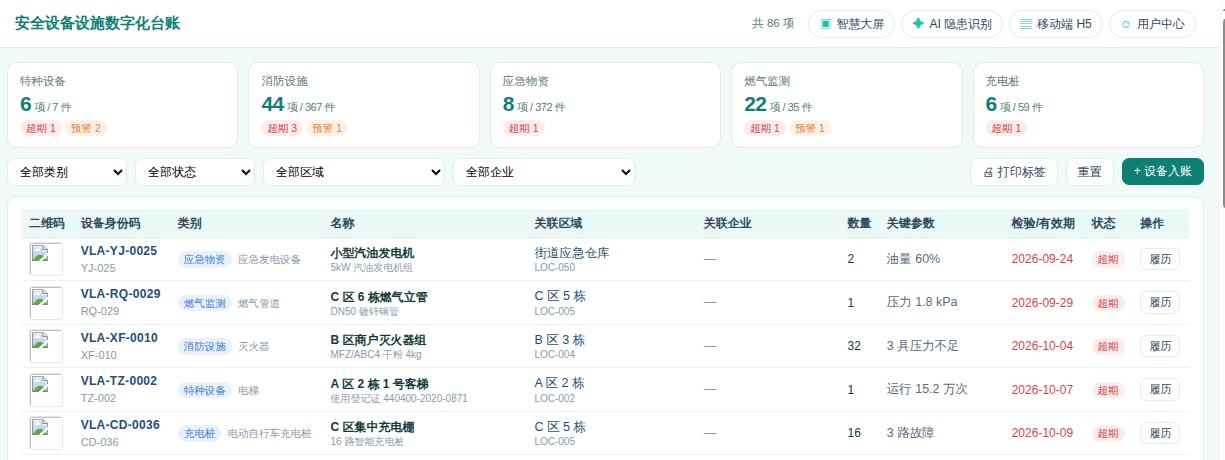Click device ID VLA-YJ-0025

[x=119, y=251]
